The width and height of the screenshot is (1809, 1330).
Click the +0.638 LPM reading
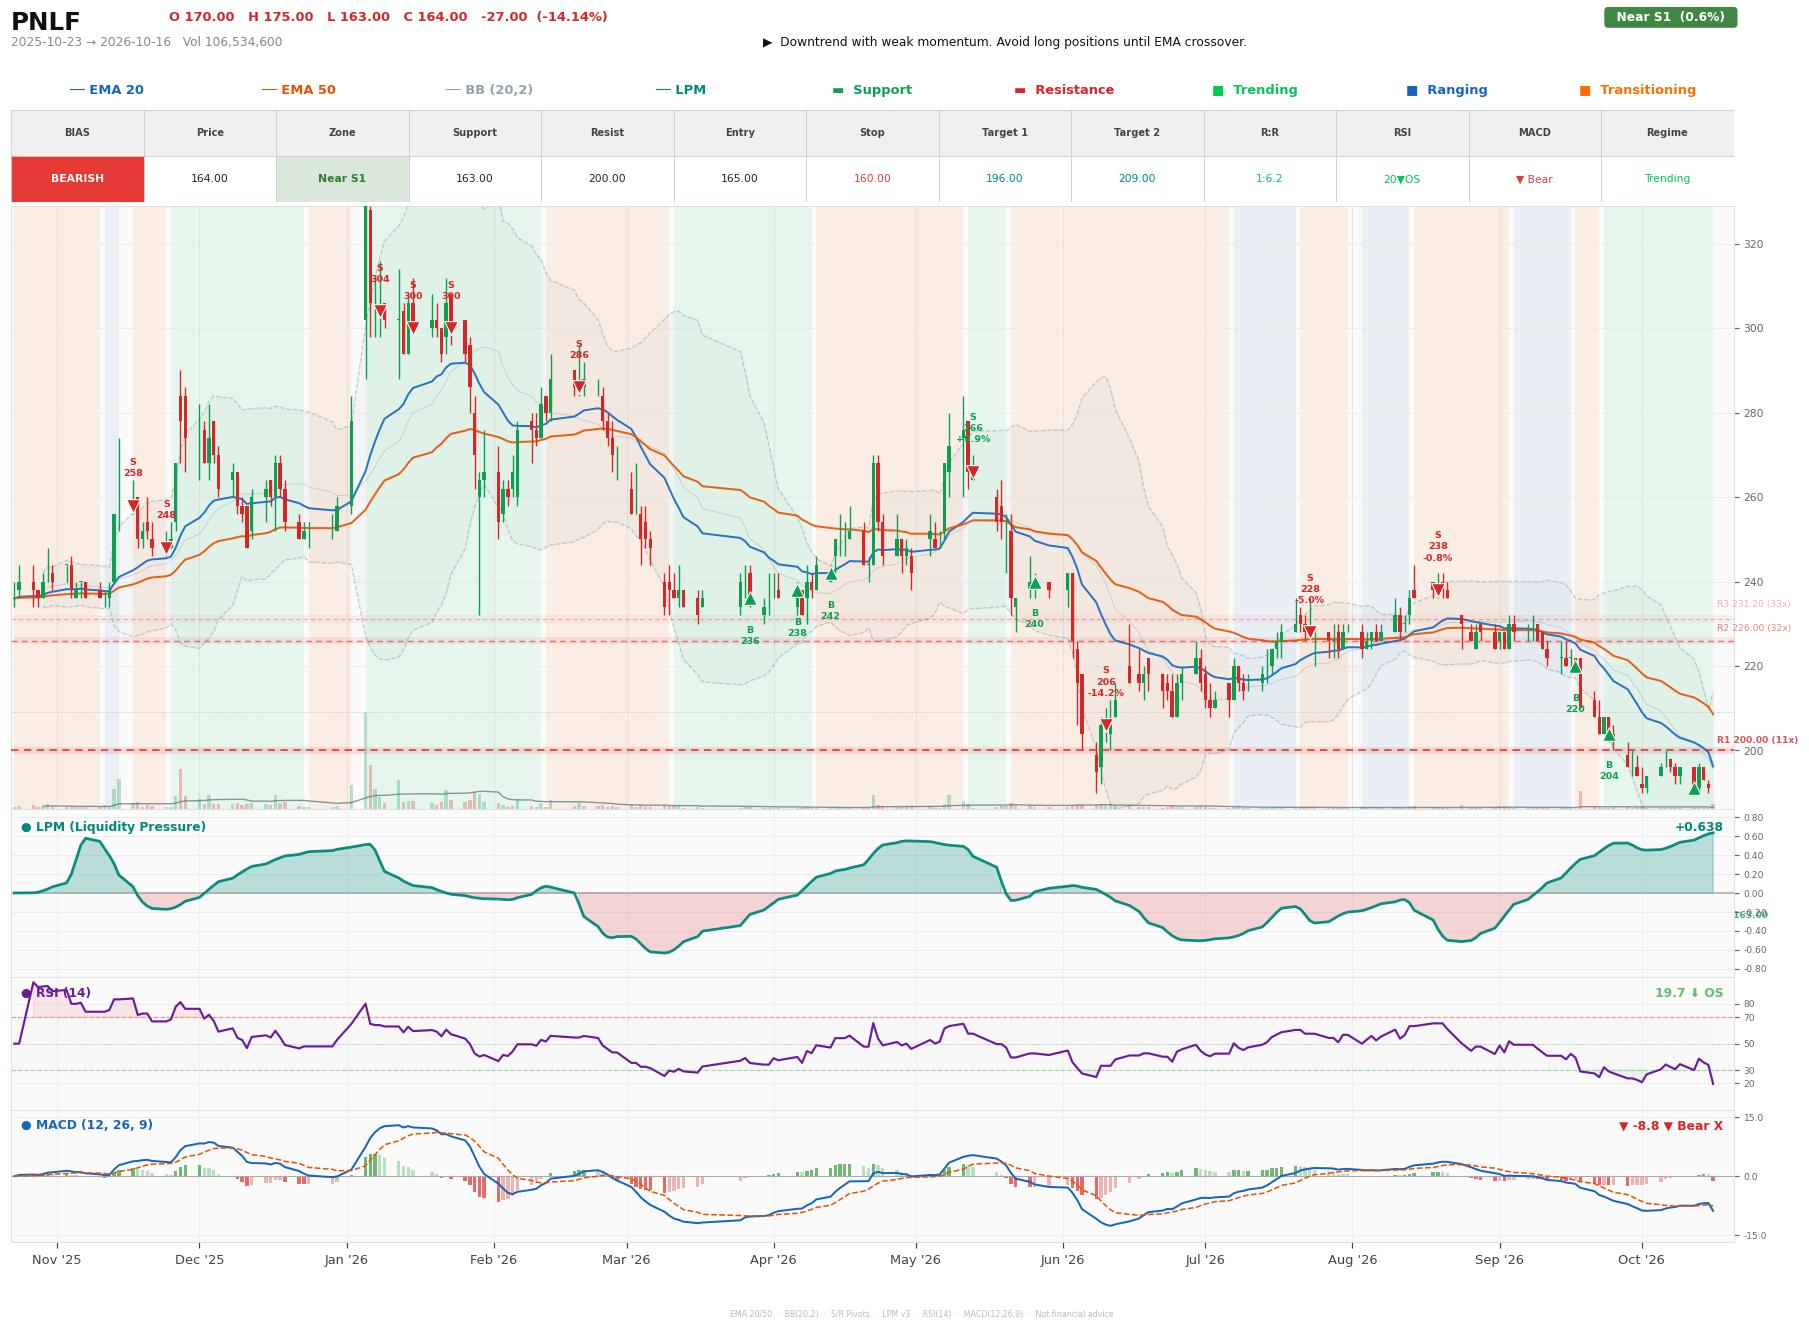[1699, 827]
